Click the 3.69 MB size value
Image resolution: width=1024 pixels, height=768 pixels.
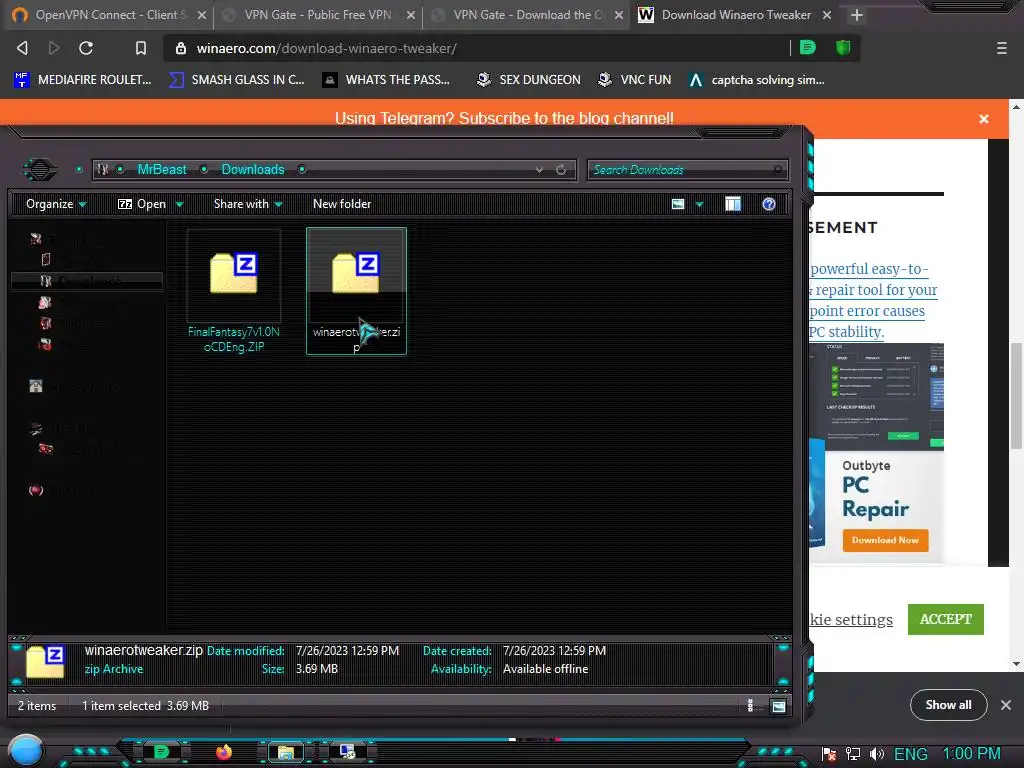(x=317, y=669)
